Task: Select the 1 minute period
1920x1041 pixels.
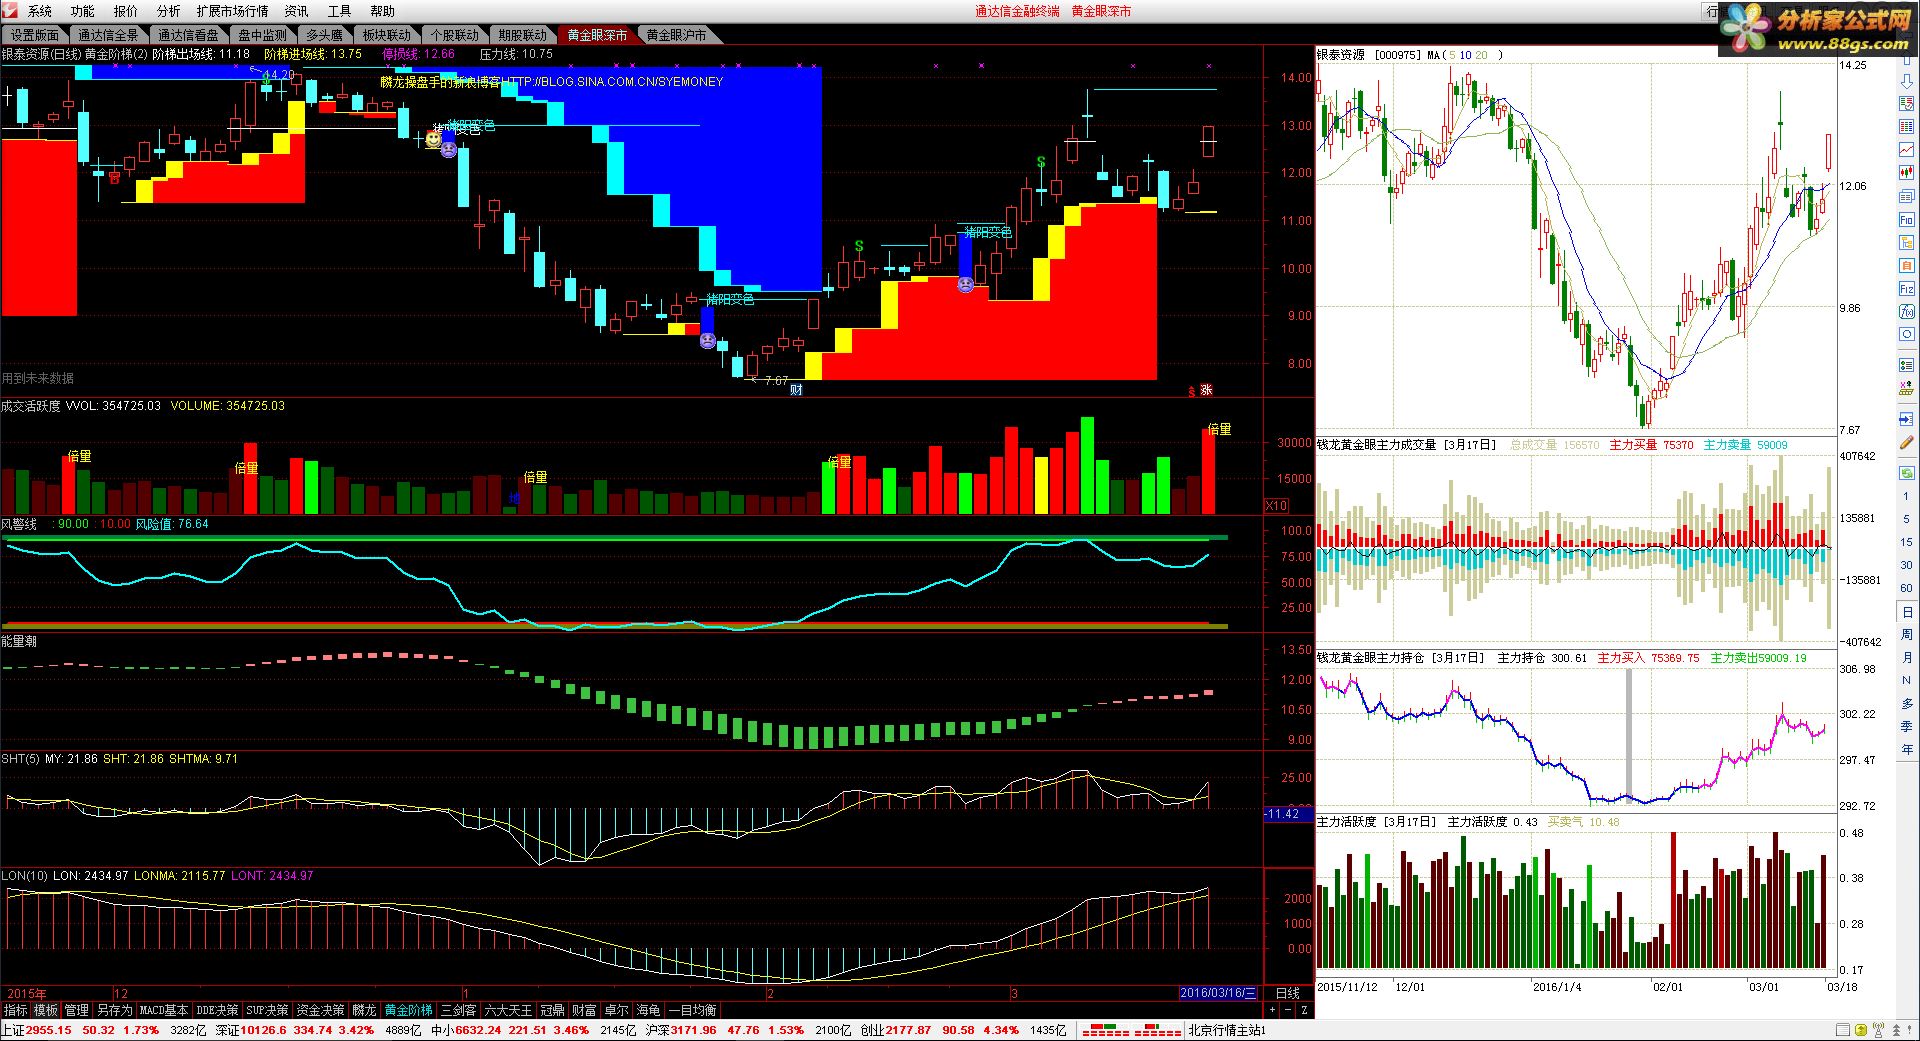Action: (1906, 496)
